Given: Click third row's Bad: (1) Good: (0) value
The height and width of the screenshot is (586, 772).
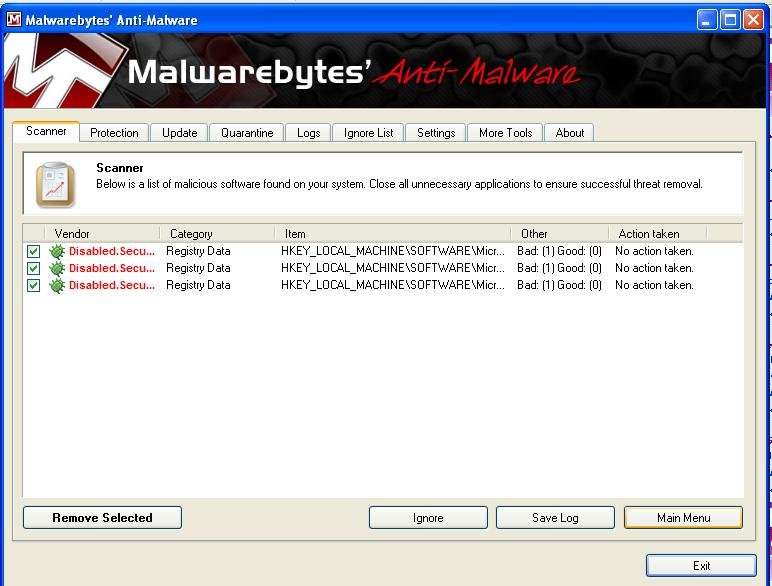Looking at the screenshot, I should pos(559,285).
